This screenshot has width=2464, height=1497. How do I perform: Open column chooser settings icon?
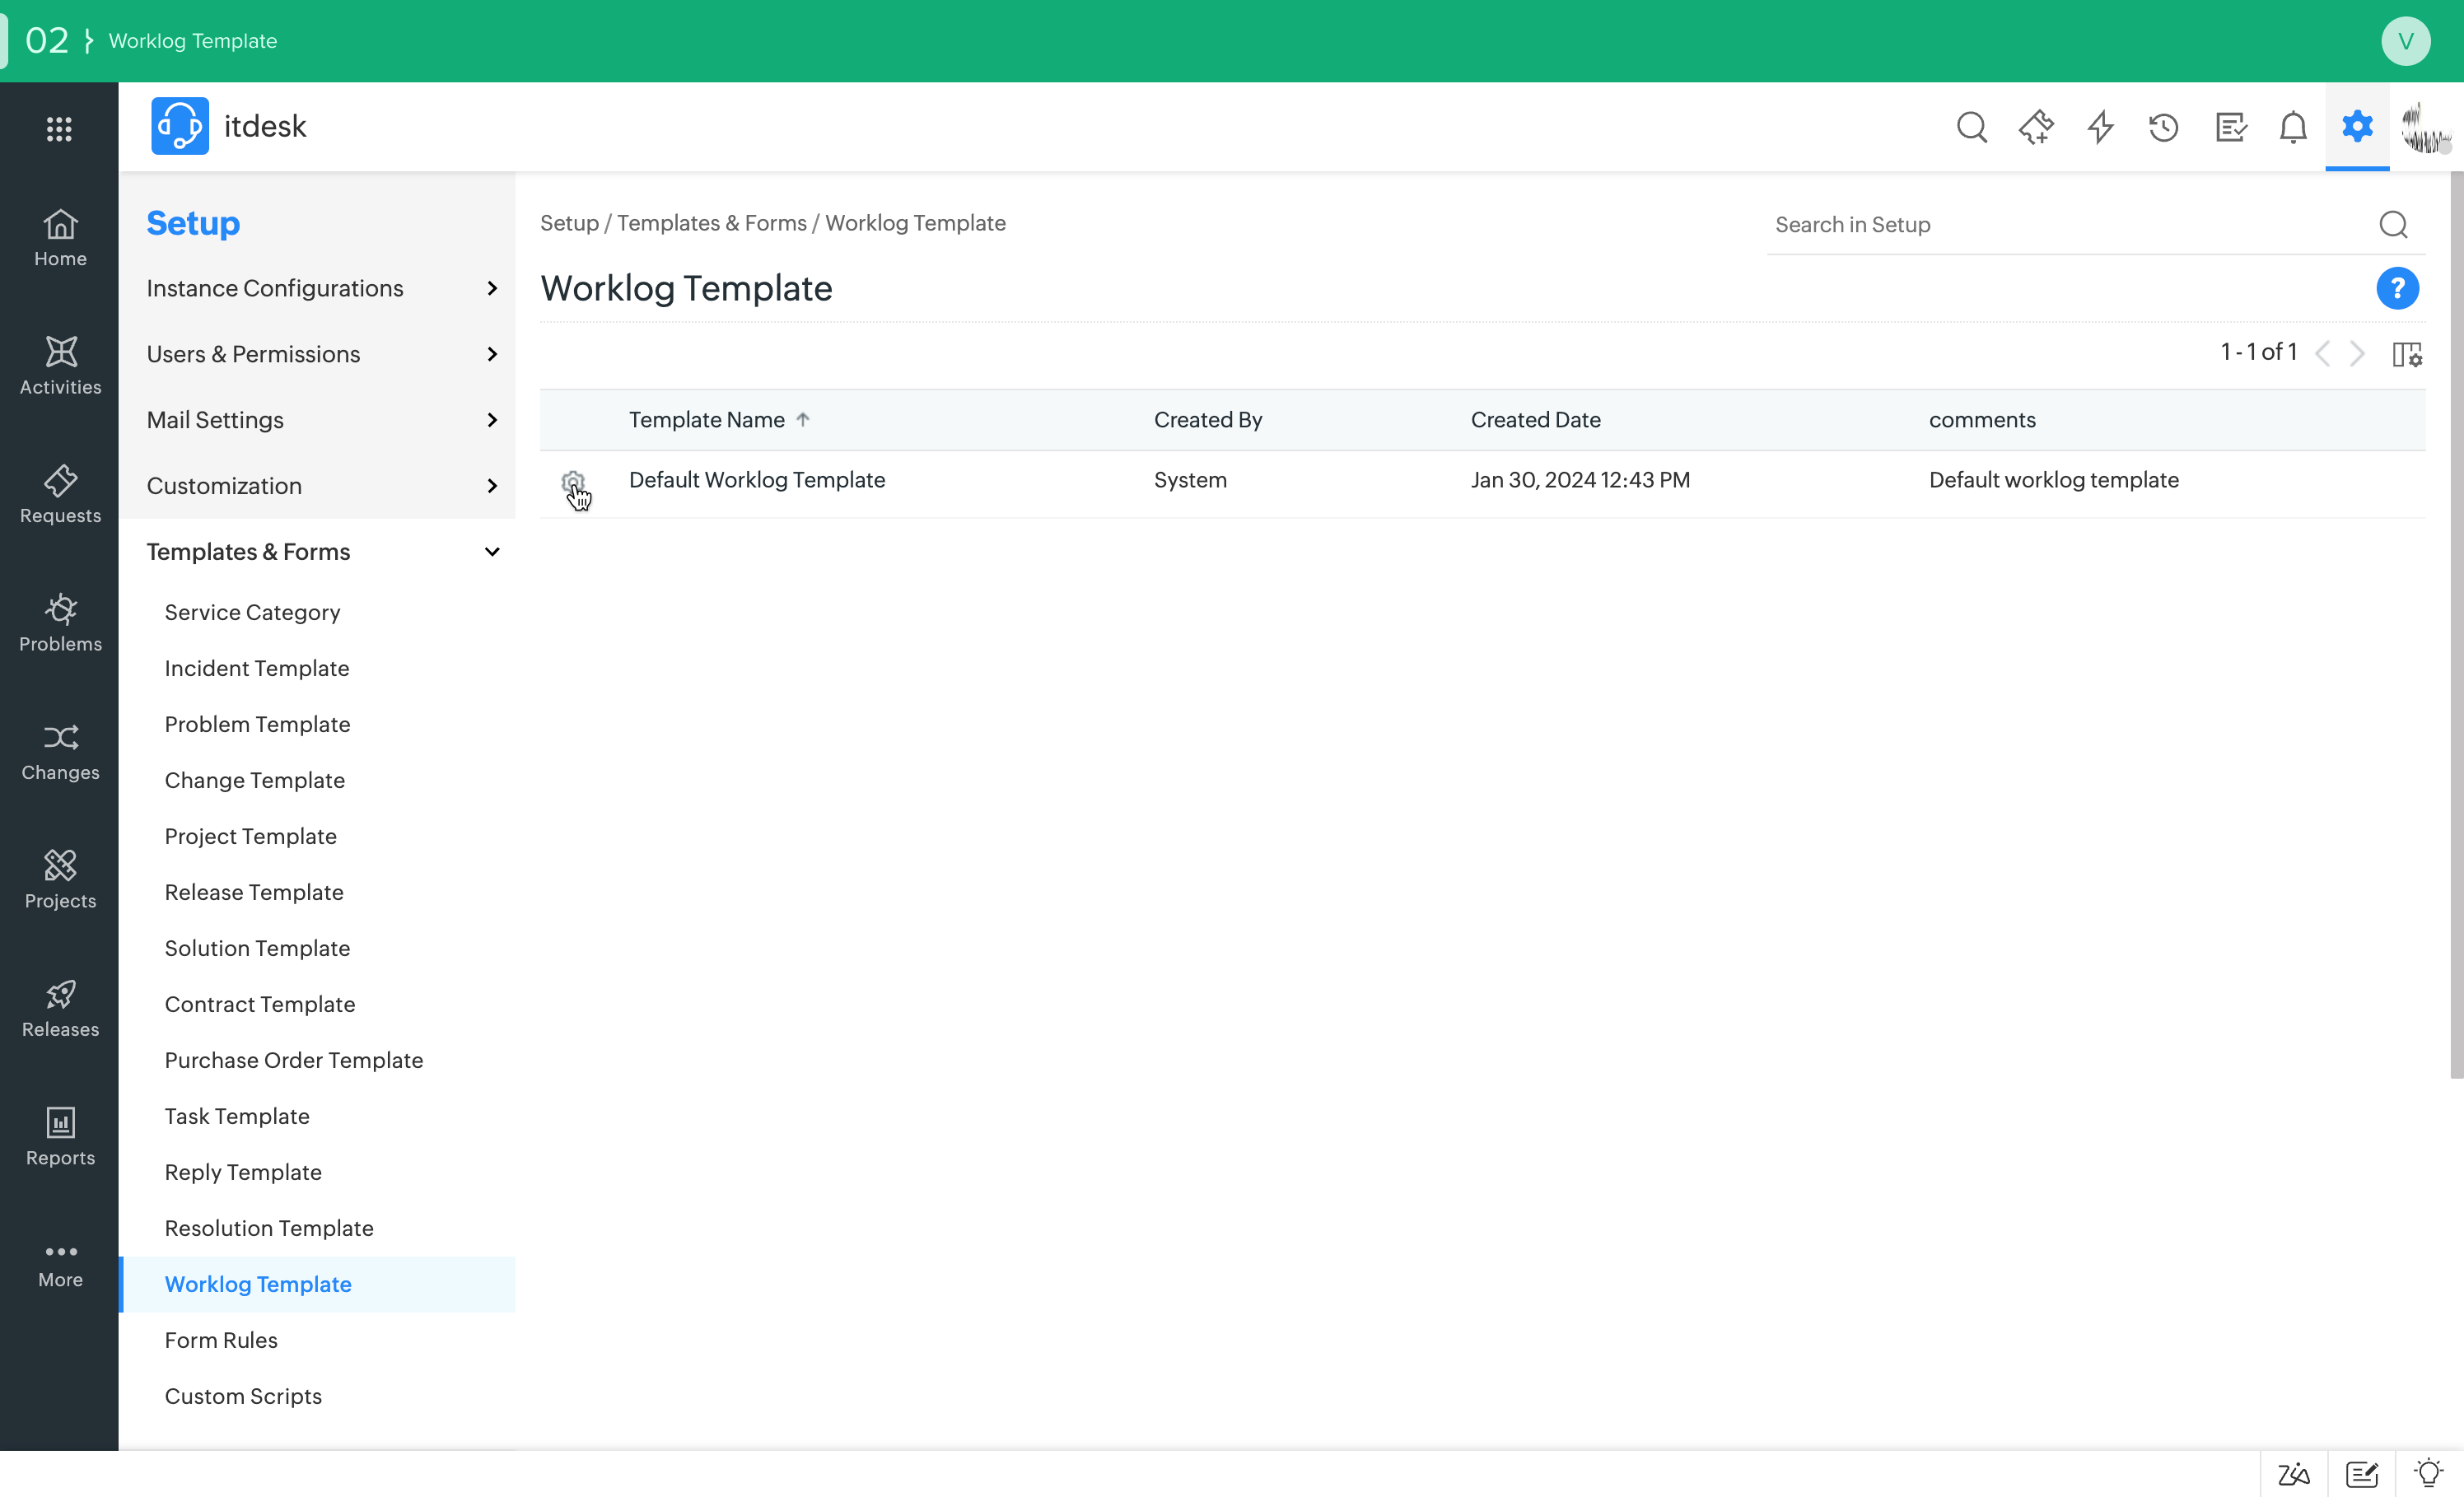2407,354
